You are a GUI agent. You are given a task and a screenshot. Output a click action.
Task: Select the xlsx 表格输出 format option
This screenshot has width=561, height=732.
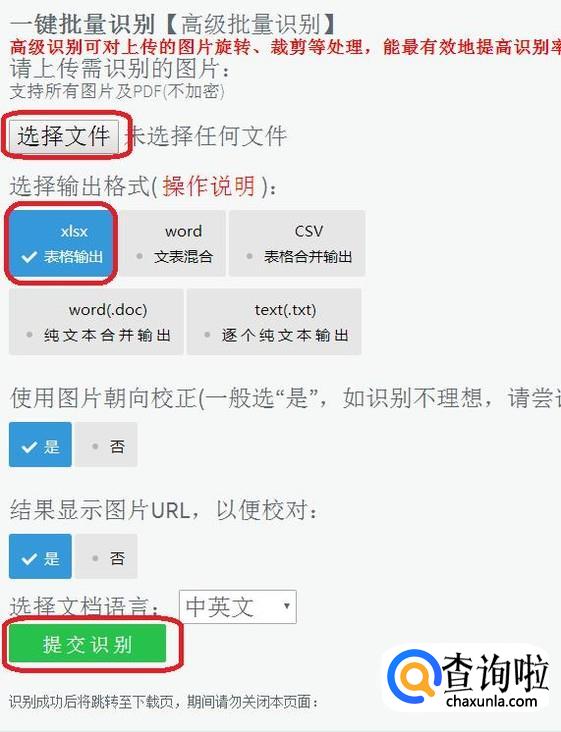click(x=61, y=243)
